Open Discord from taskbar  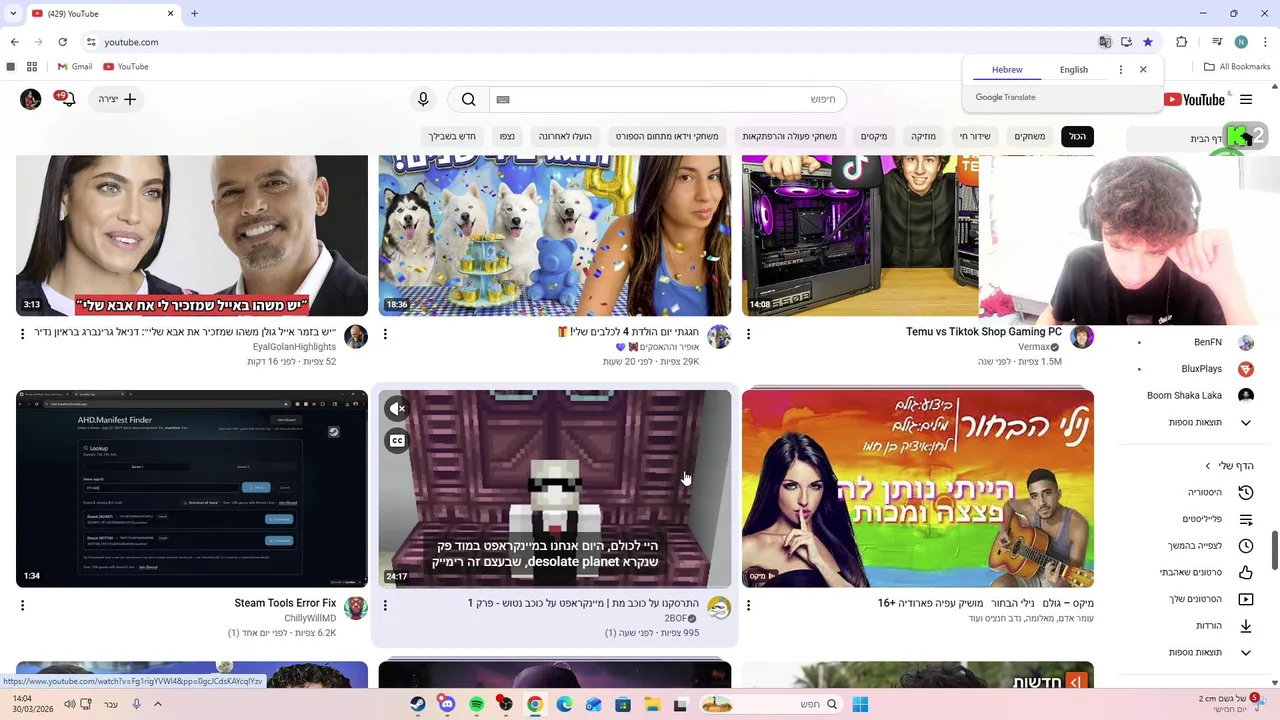(447, 704)
